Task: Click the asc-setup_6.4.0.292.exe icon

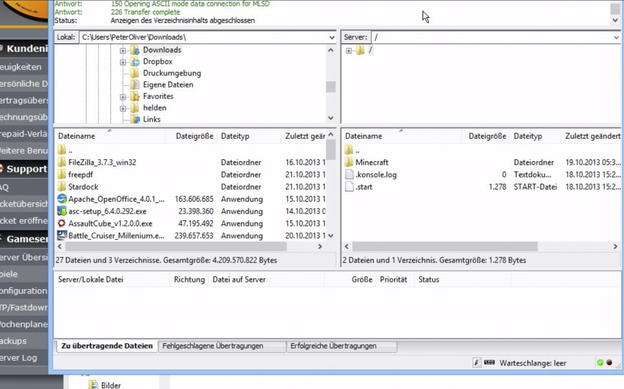Action: (x=62, y=211)
